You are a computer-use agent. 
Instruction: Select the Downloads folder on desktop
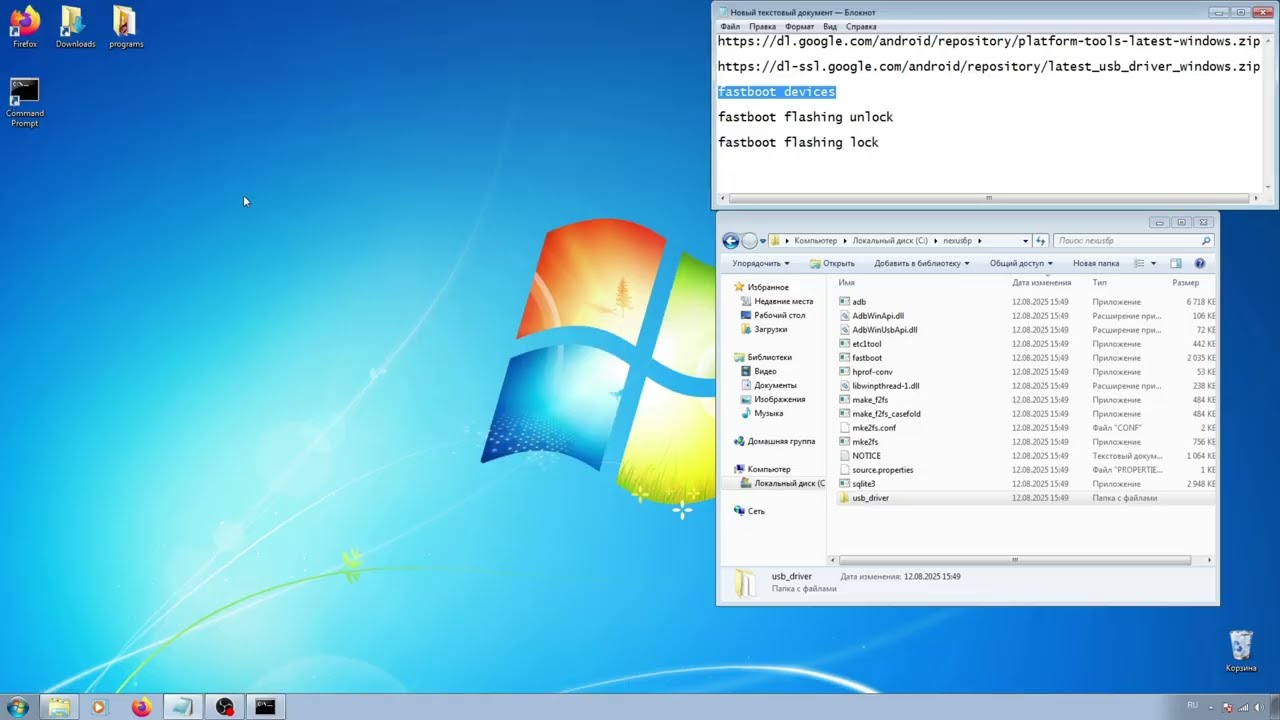tap(75, 26)
